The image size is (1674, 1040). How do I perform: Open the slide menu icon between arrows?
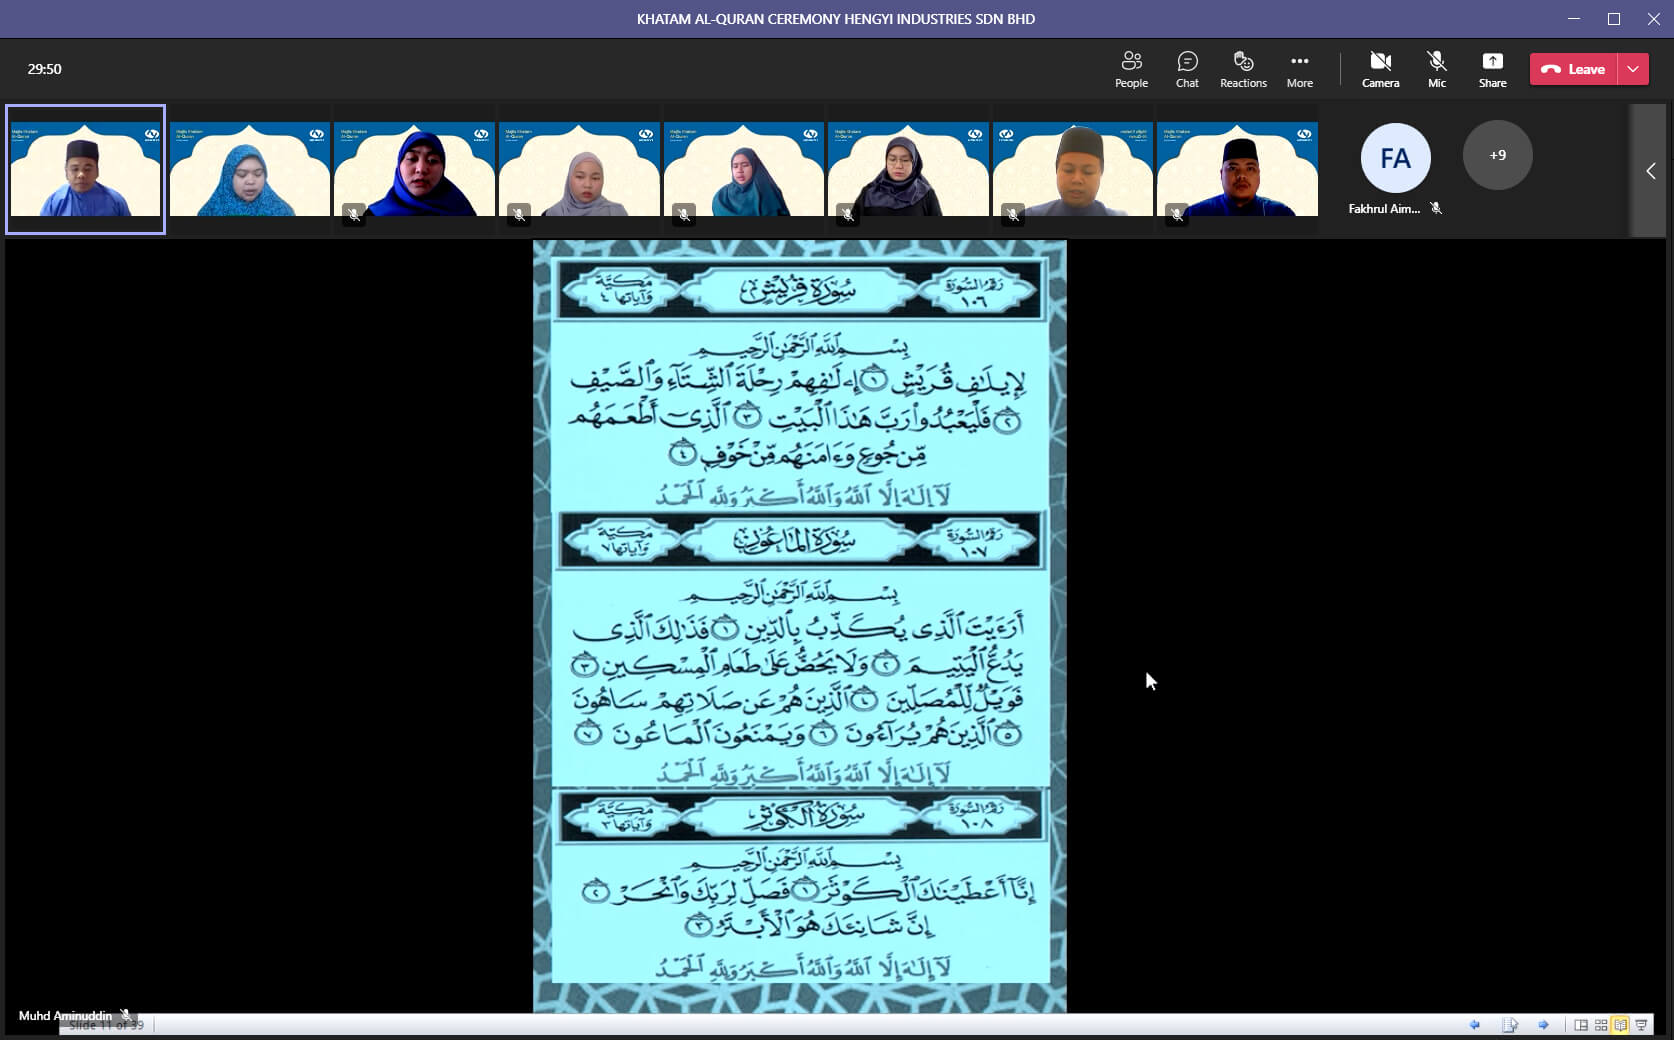coord(1509,1025)
